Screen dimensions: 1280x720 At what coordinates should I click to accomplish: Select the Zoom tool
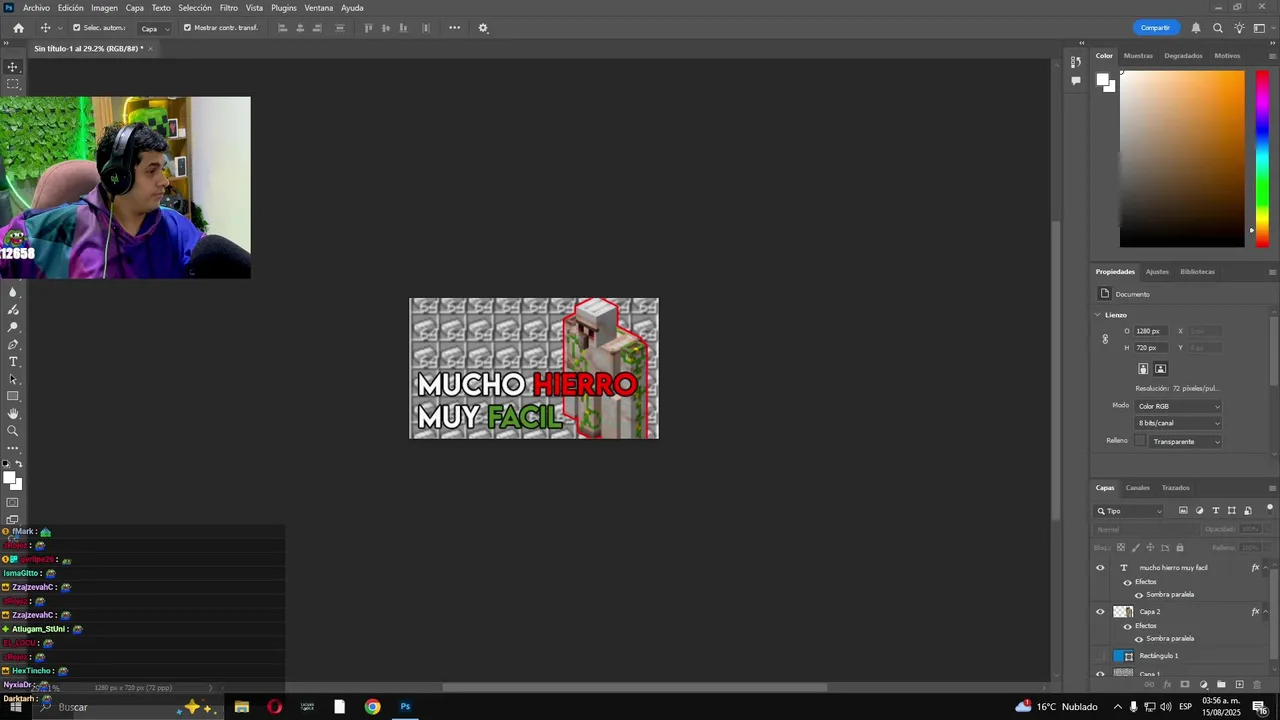point(13,431)
